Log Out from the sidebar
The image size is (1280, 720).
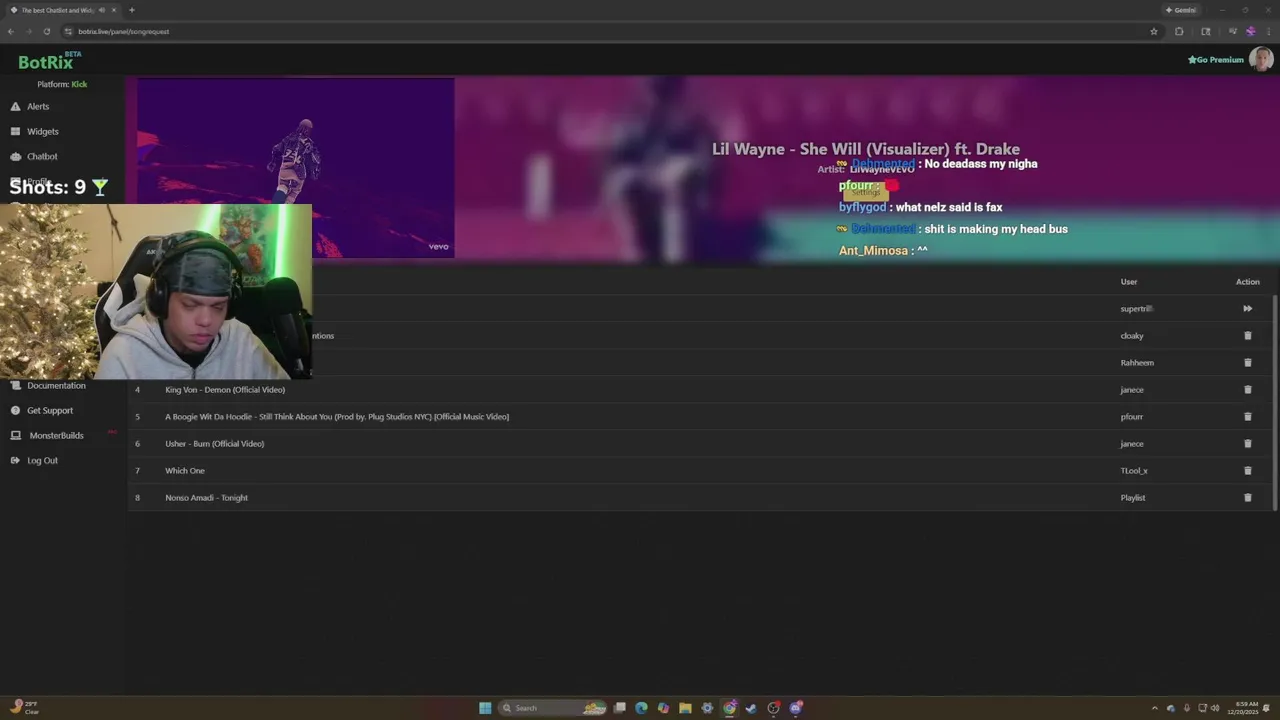pyautogui.click(x=34, y=460)
